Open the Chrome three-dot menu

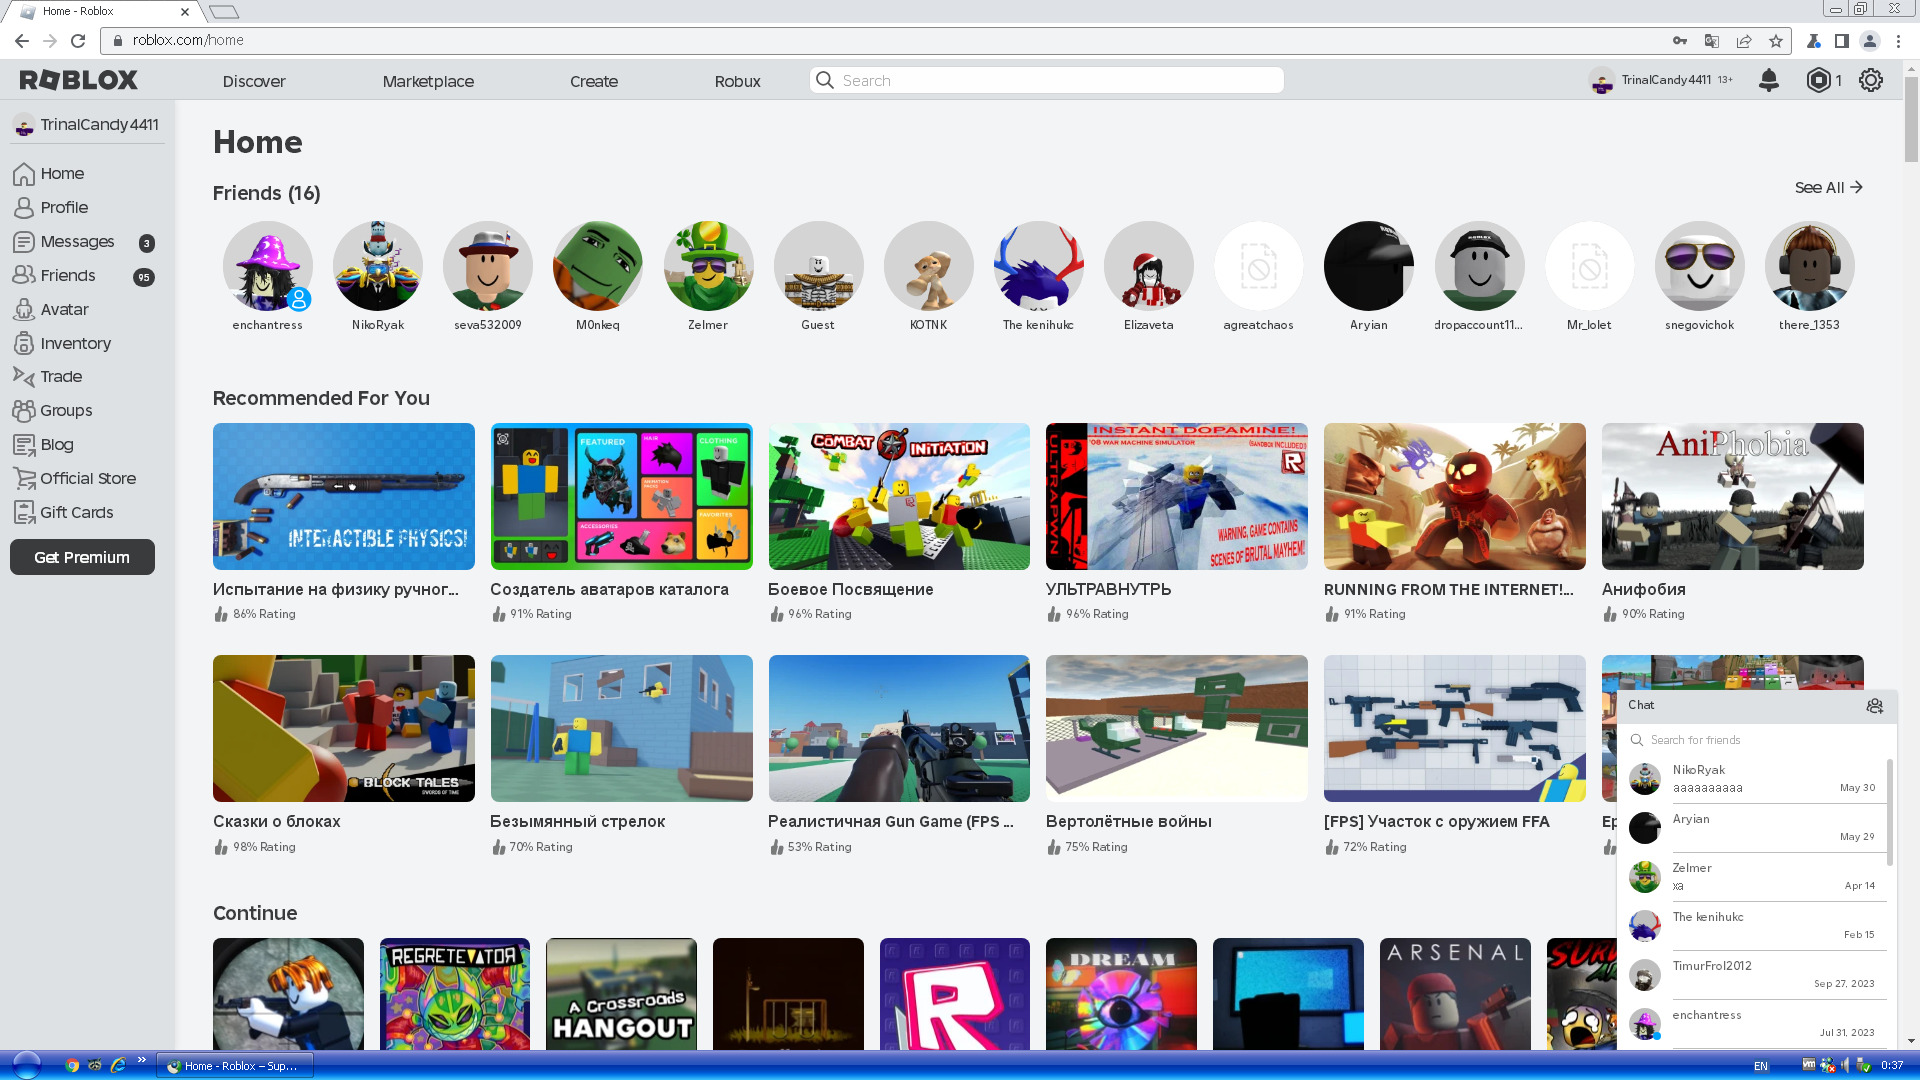1898,41
